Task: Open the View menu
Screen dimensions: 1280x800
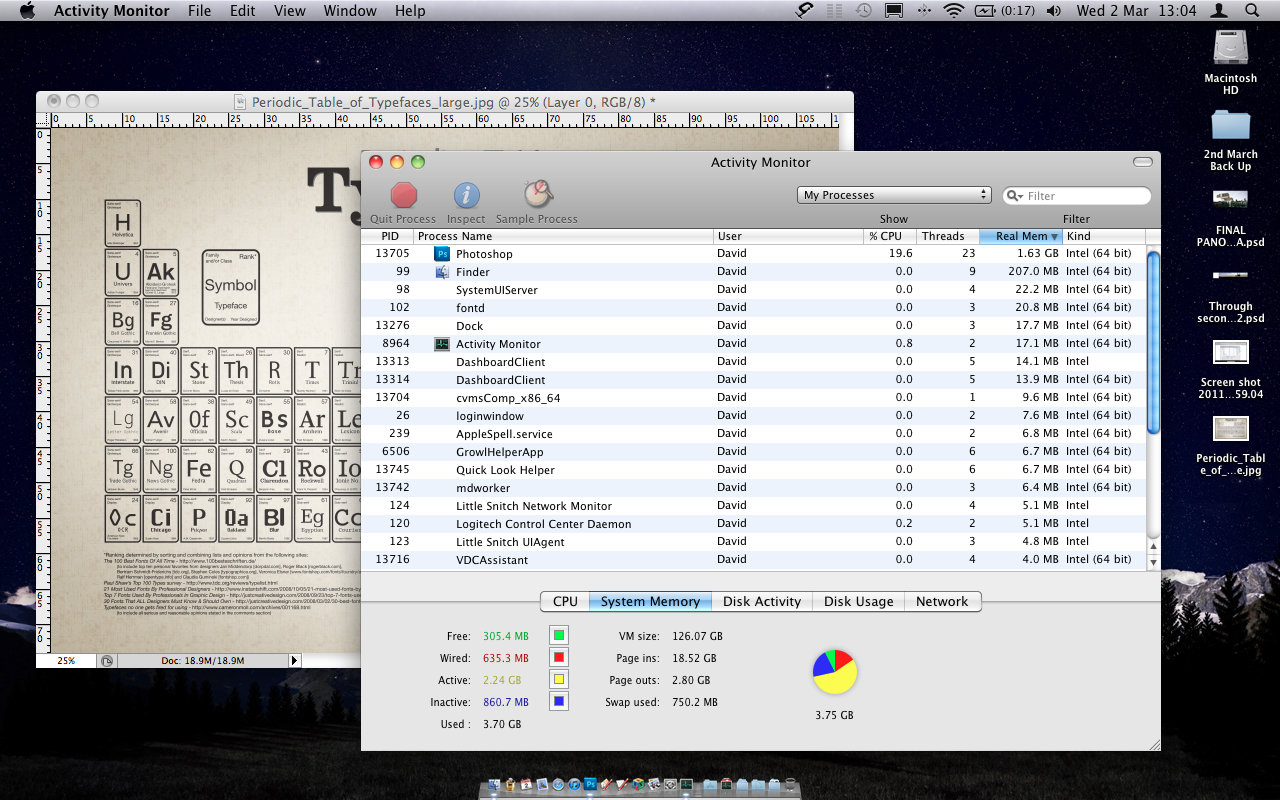Action: 290,11
